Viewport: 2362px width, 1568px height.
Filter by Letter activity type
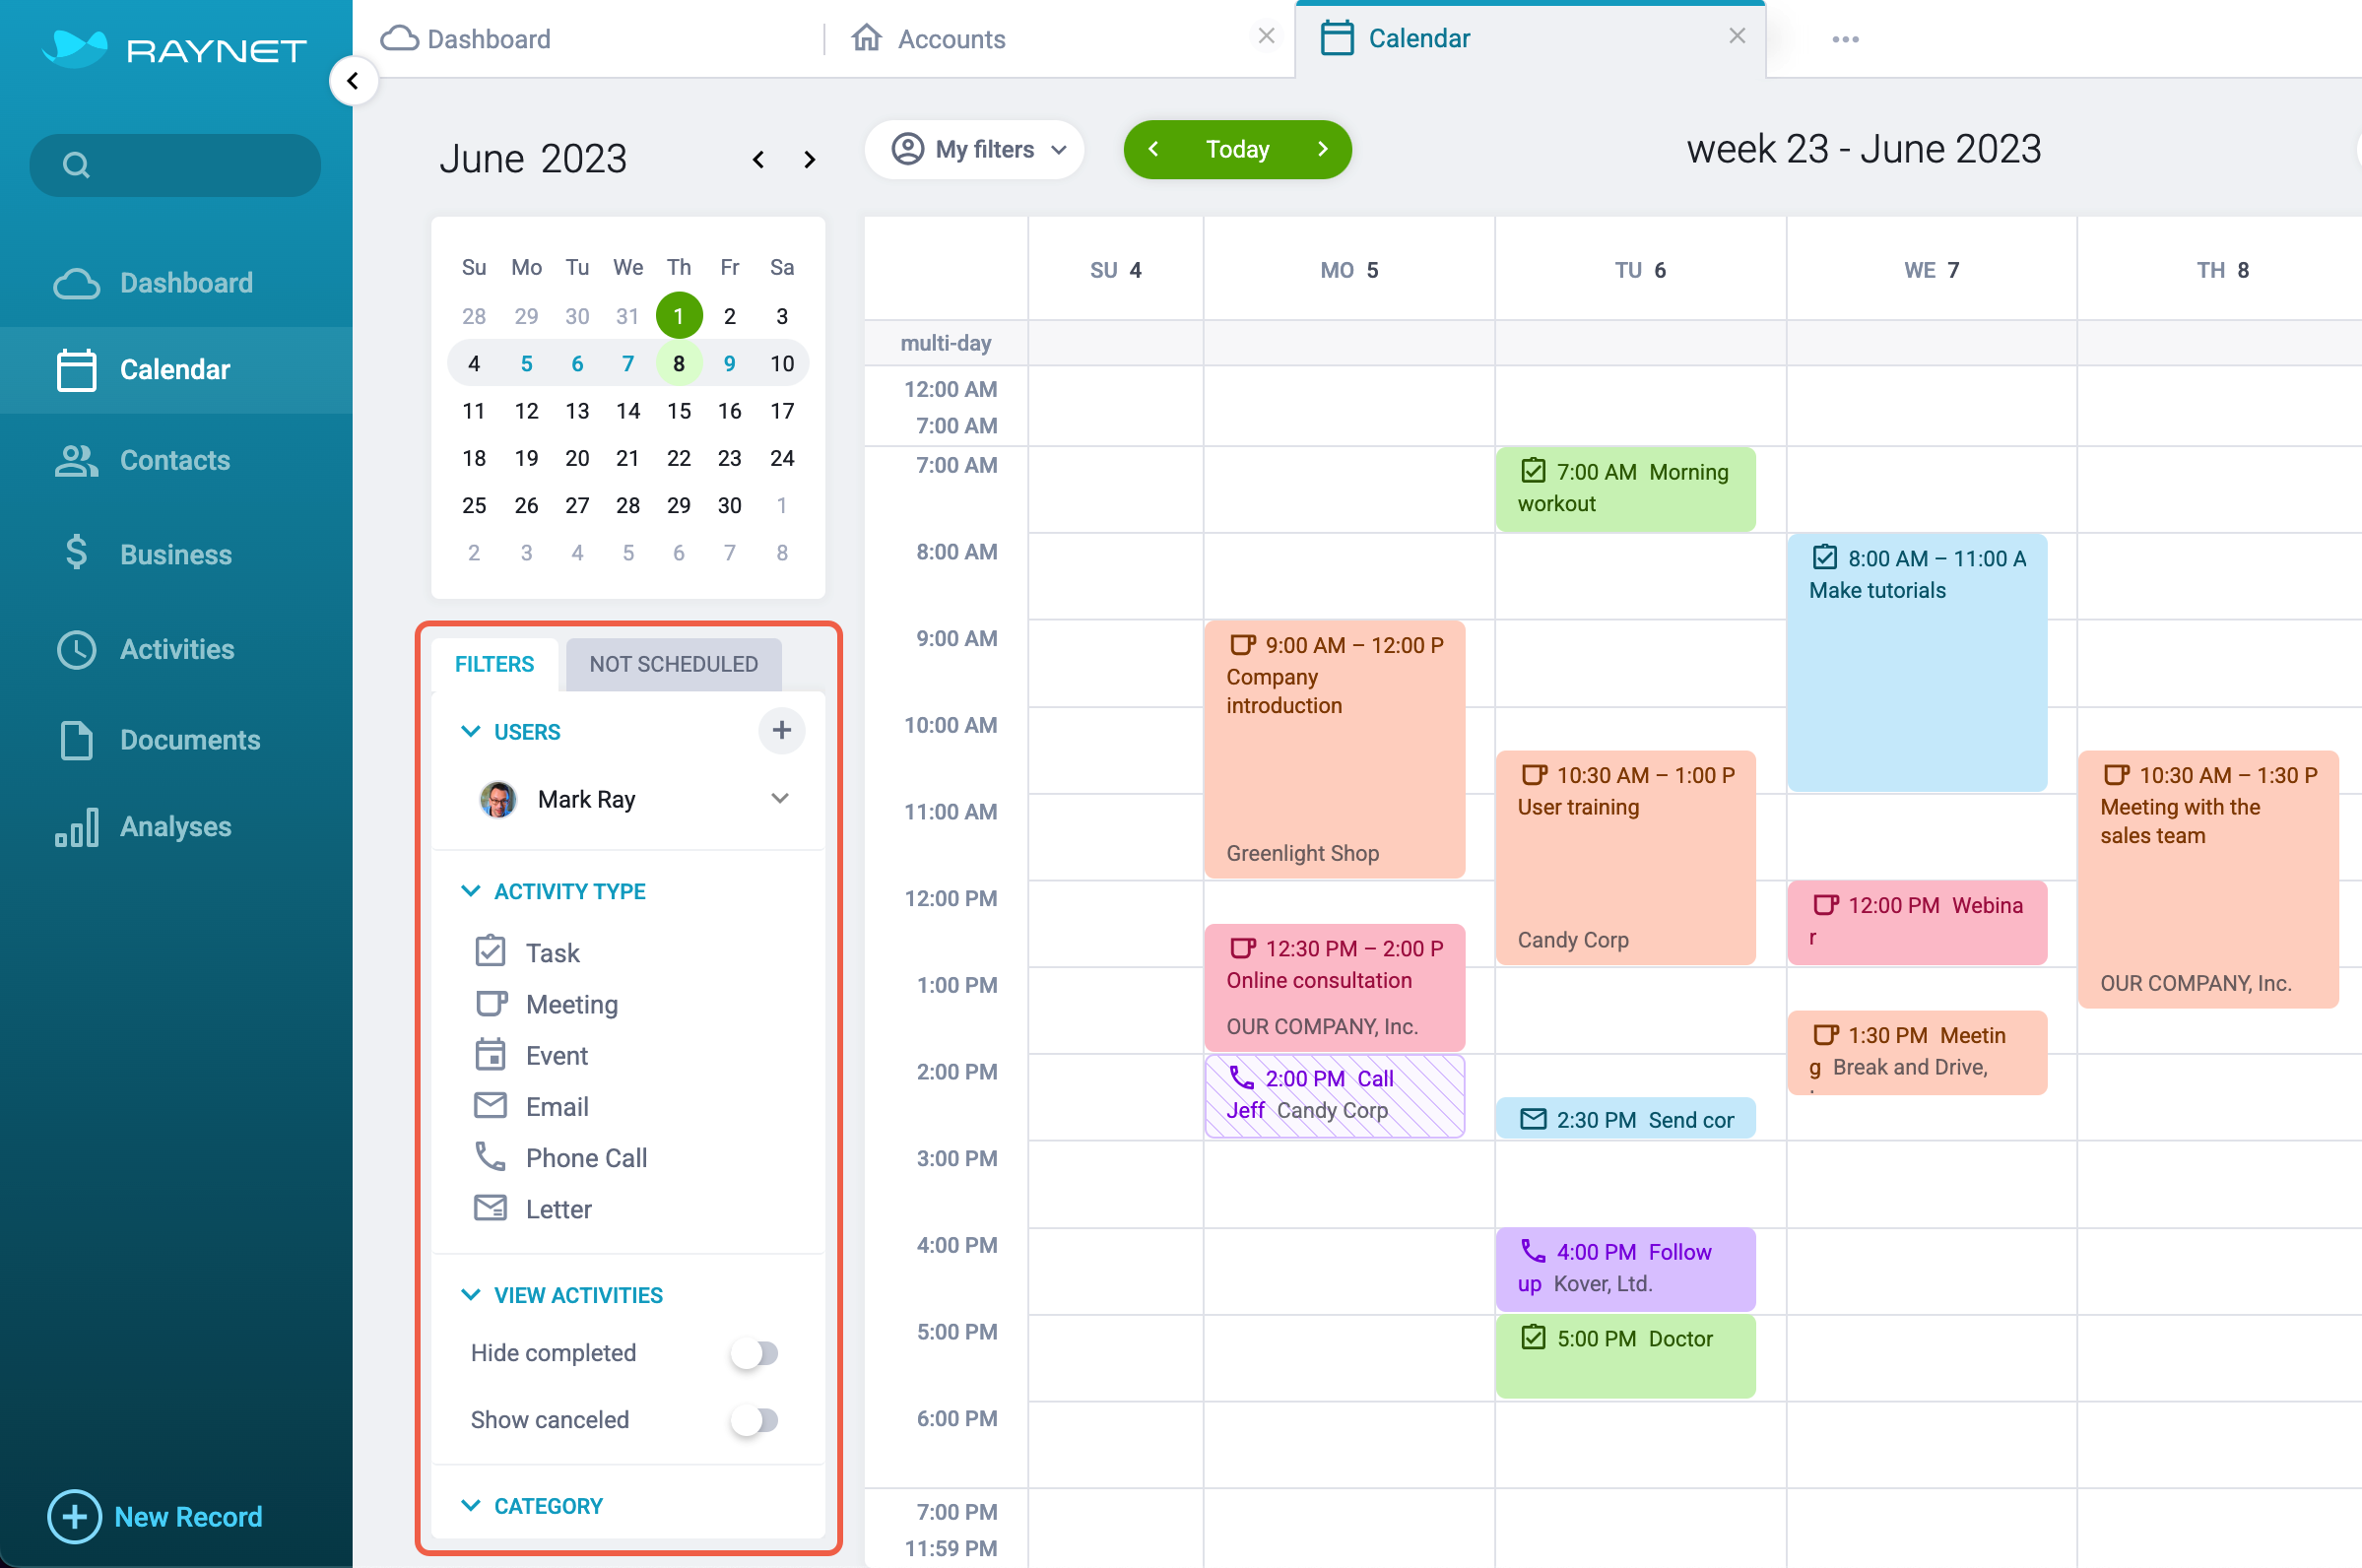[558, 1209]
